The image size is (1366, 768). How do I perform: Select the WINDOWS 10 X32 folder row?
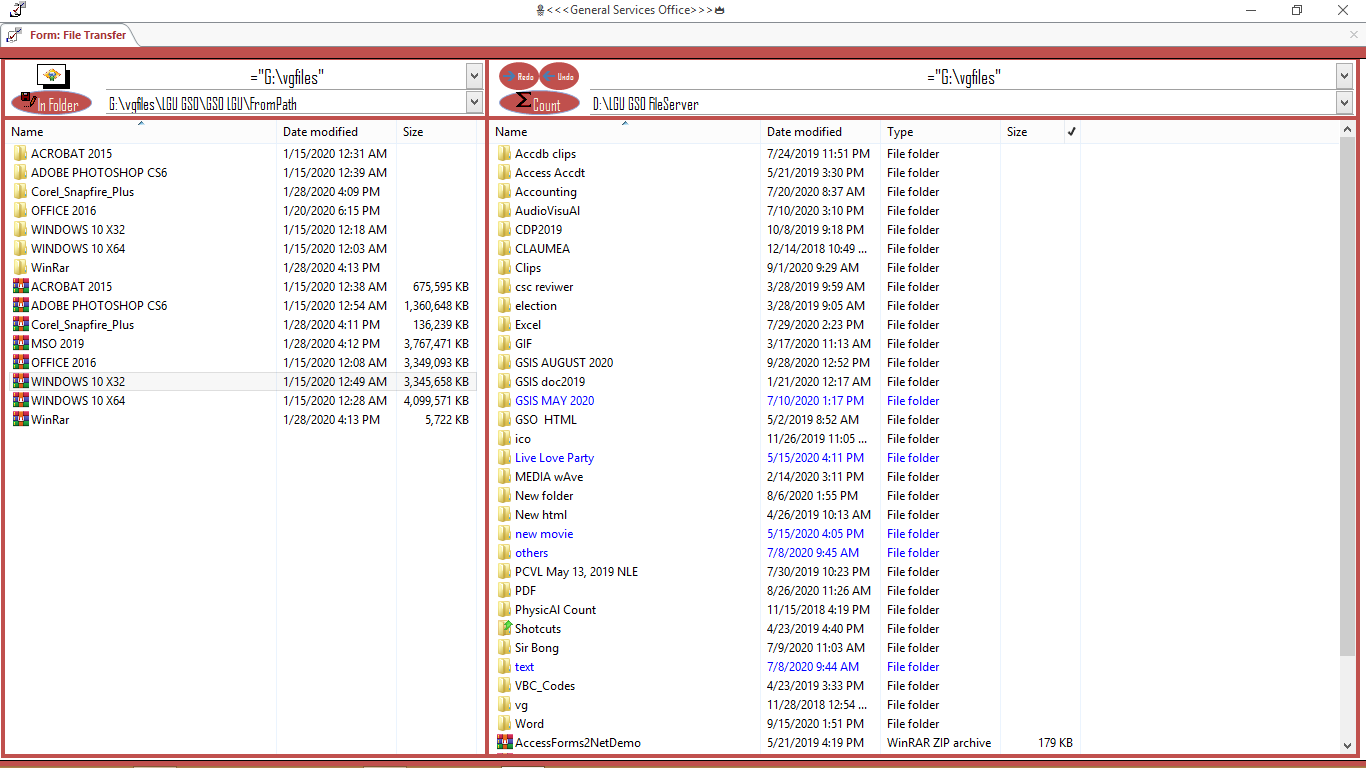point(241,230)
